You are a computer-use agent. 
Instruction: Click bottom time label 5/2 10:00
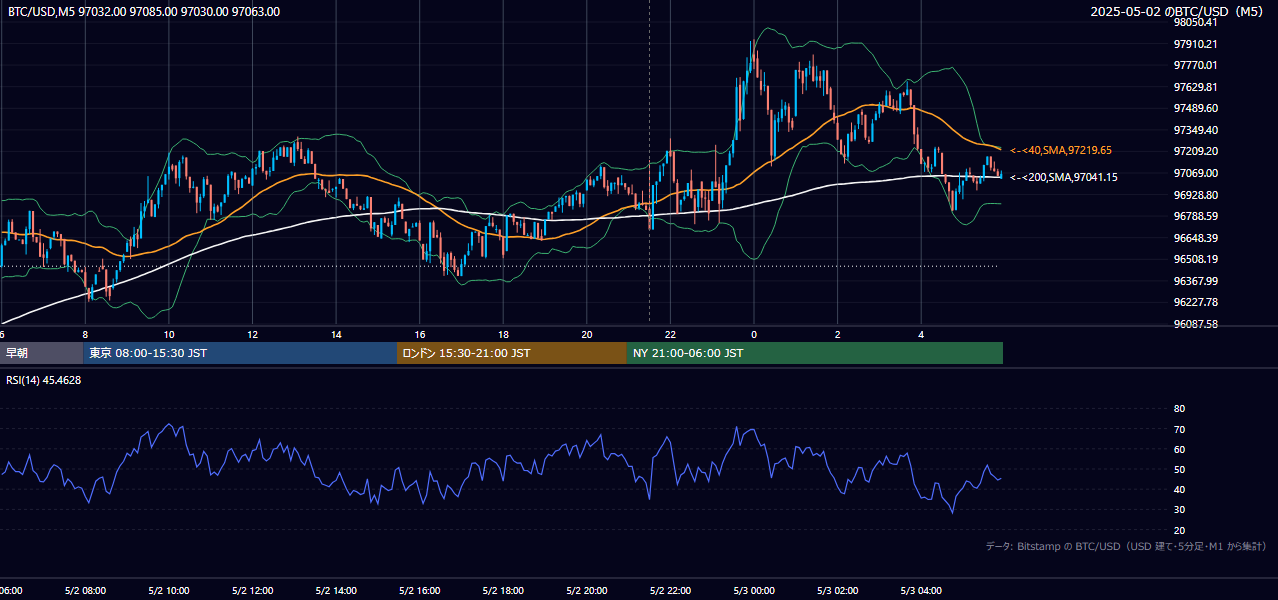(169, 591)
